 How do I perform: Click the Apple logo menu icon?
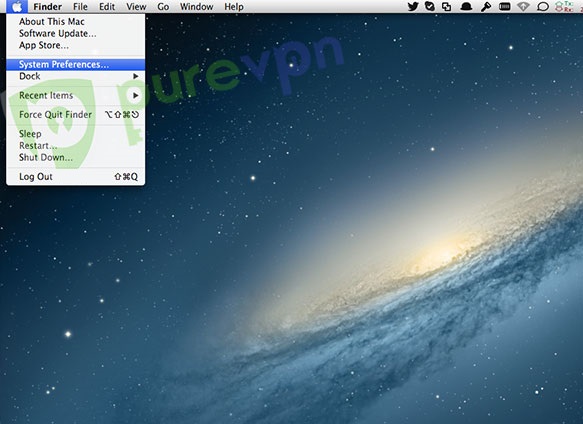17,6
